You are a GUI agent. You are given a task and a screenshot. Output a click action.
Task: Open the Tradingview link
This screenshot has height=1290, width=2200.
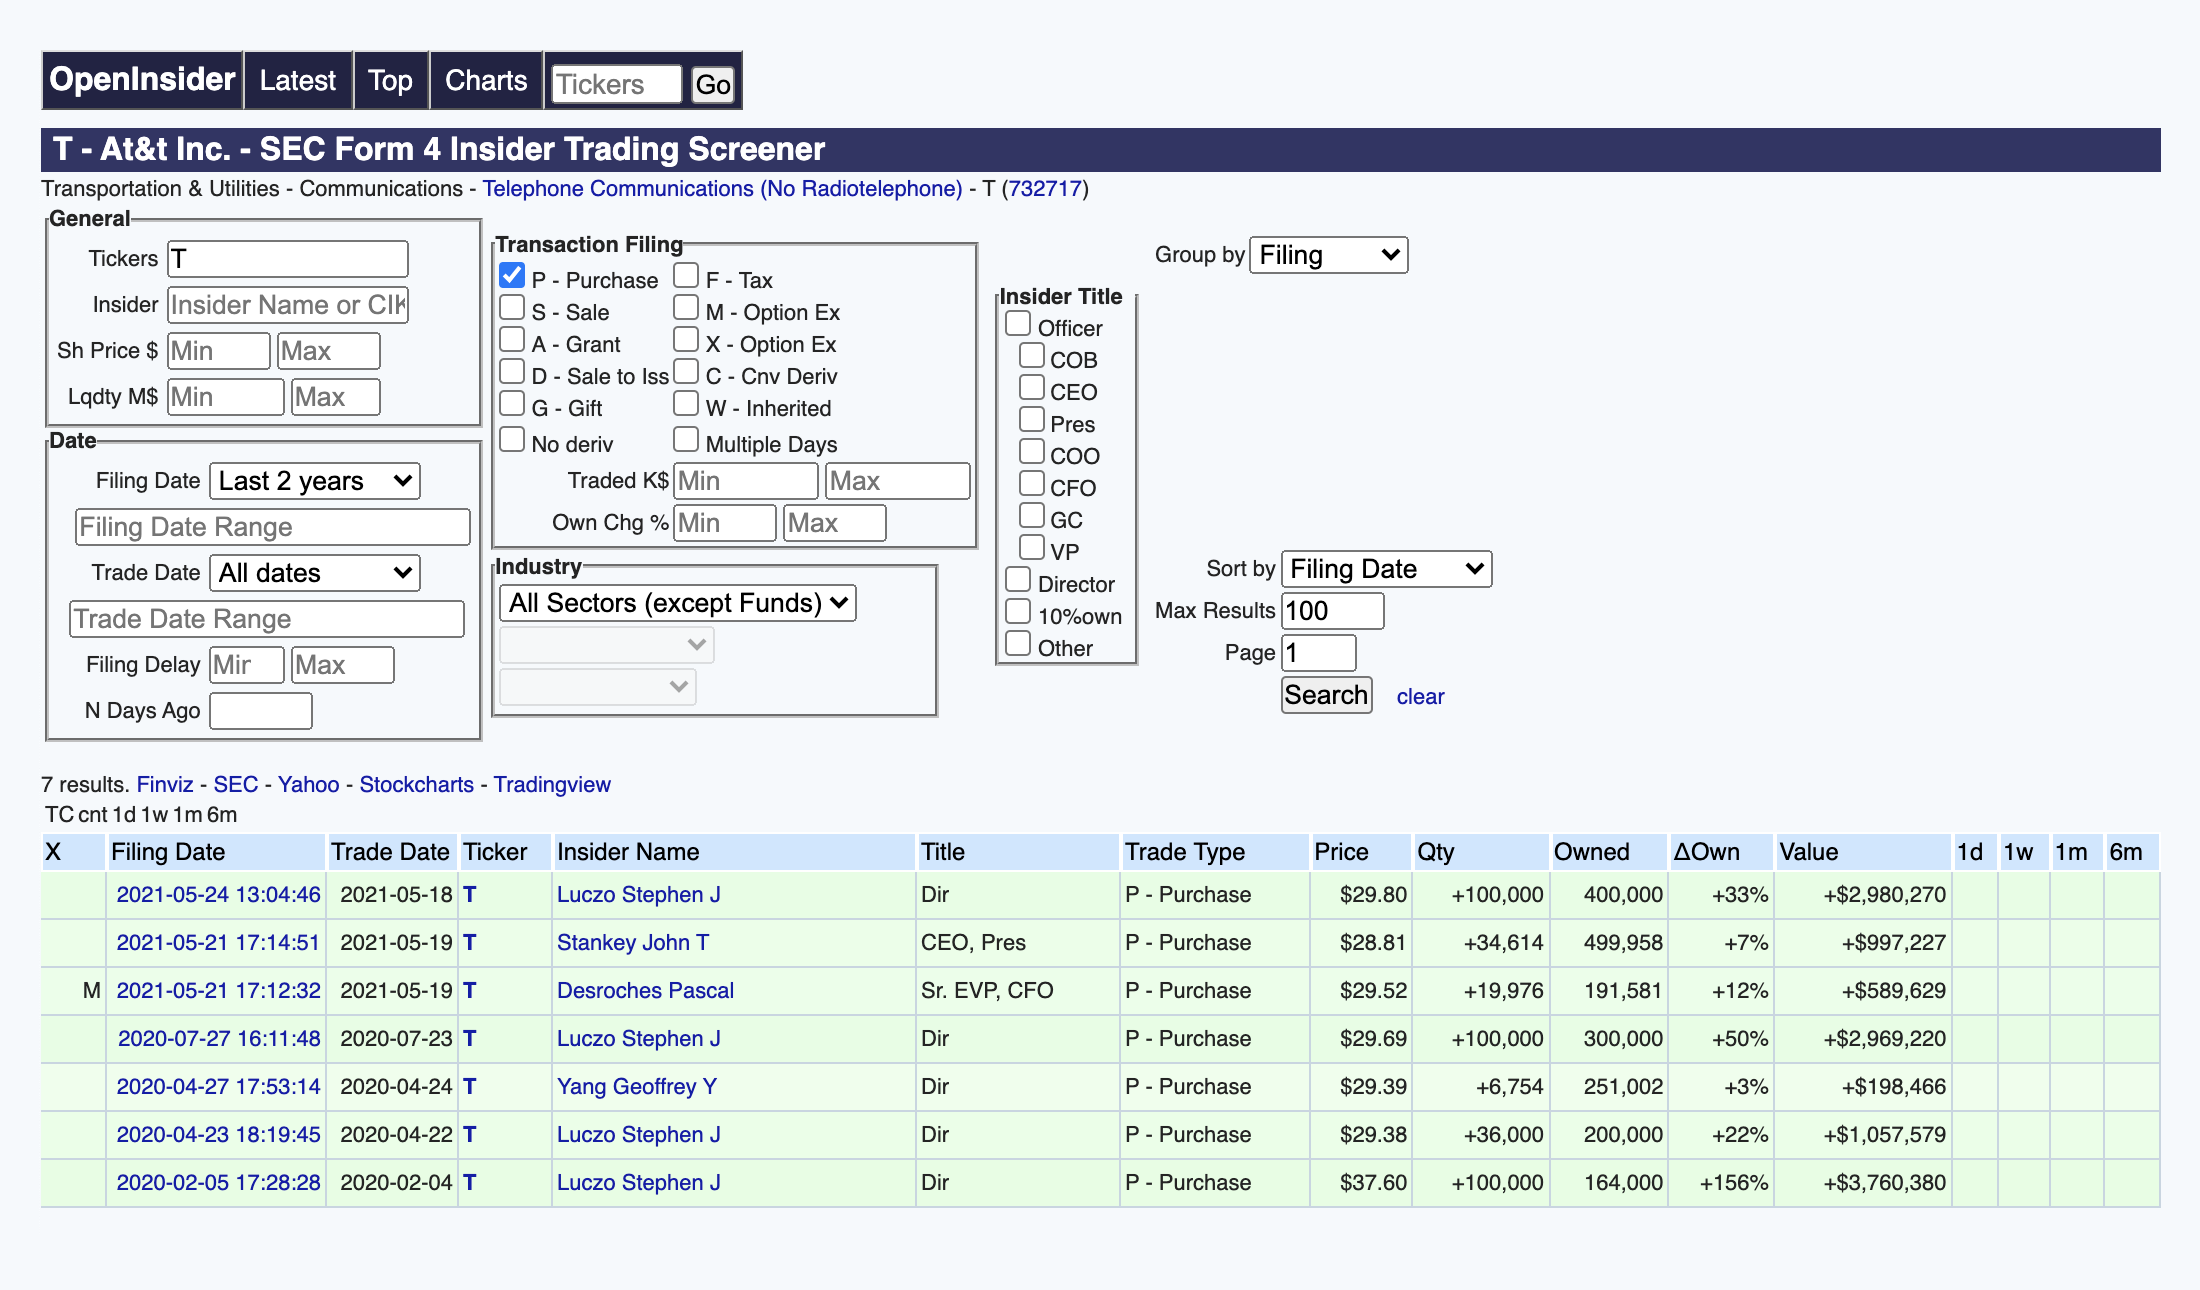pyautogui.click(x=552, y=785)
